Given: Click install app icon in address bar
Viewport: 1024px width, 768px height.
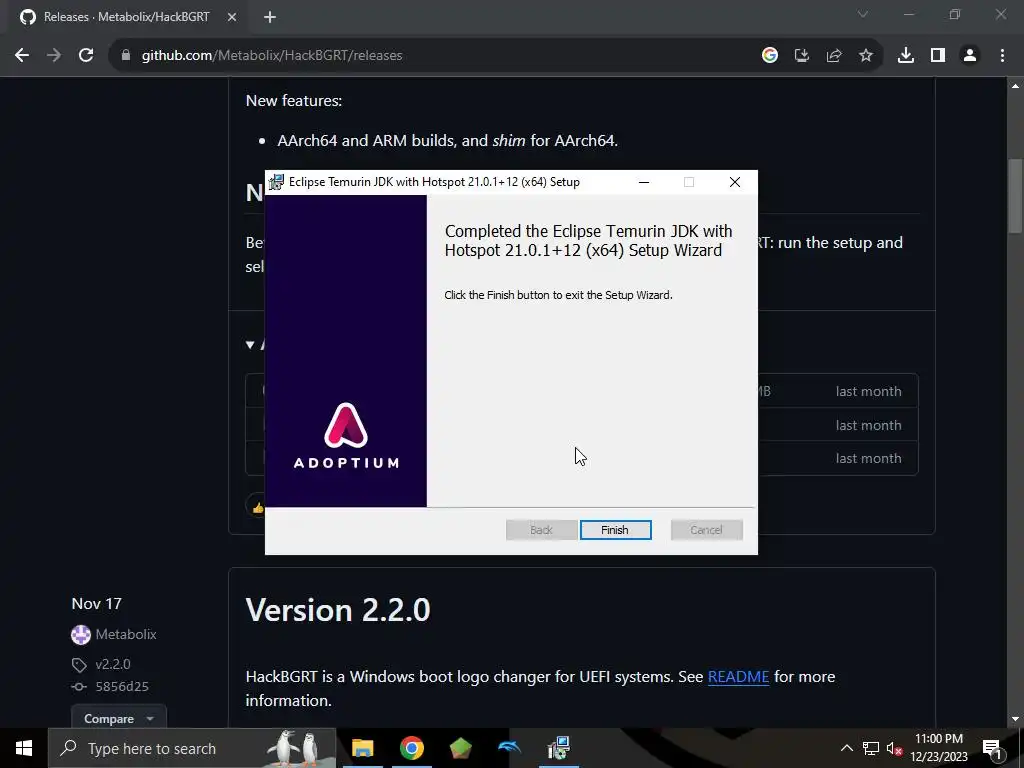Looking at the screenshot, I should 802,56.
